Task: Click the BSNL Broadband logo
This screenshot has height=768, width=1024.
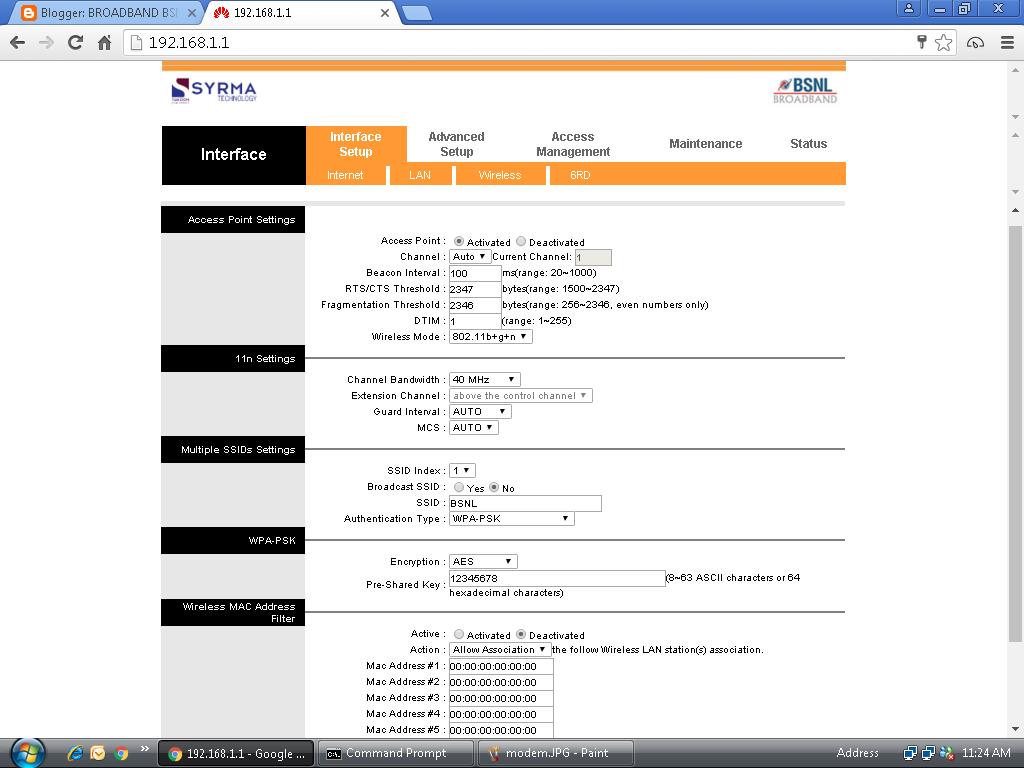Action: [x=807, y=89]
